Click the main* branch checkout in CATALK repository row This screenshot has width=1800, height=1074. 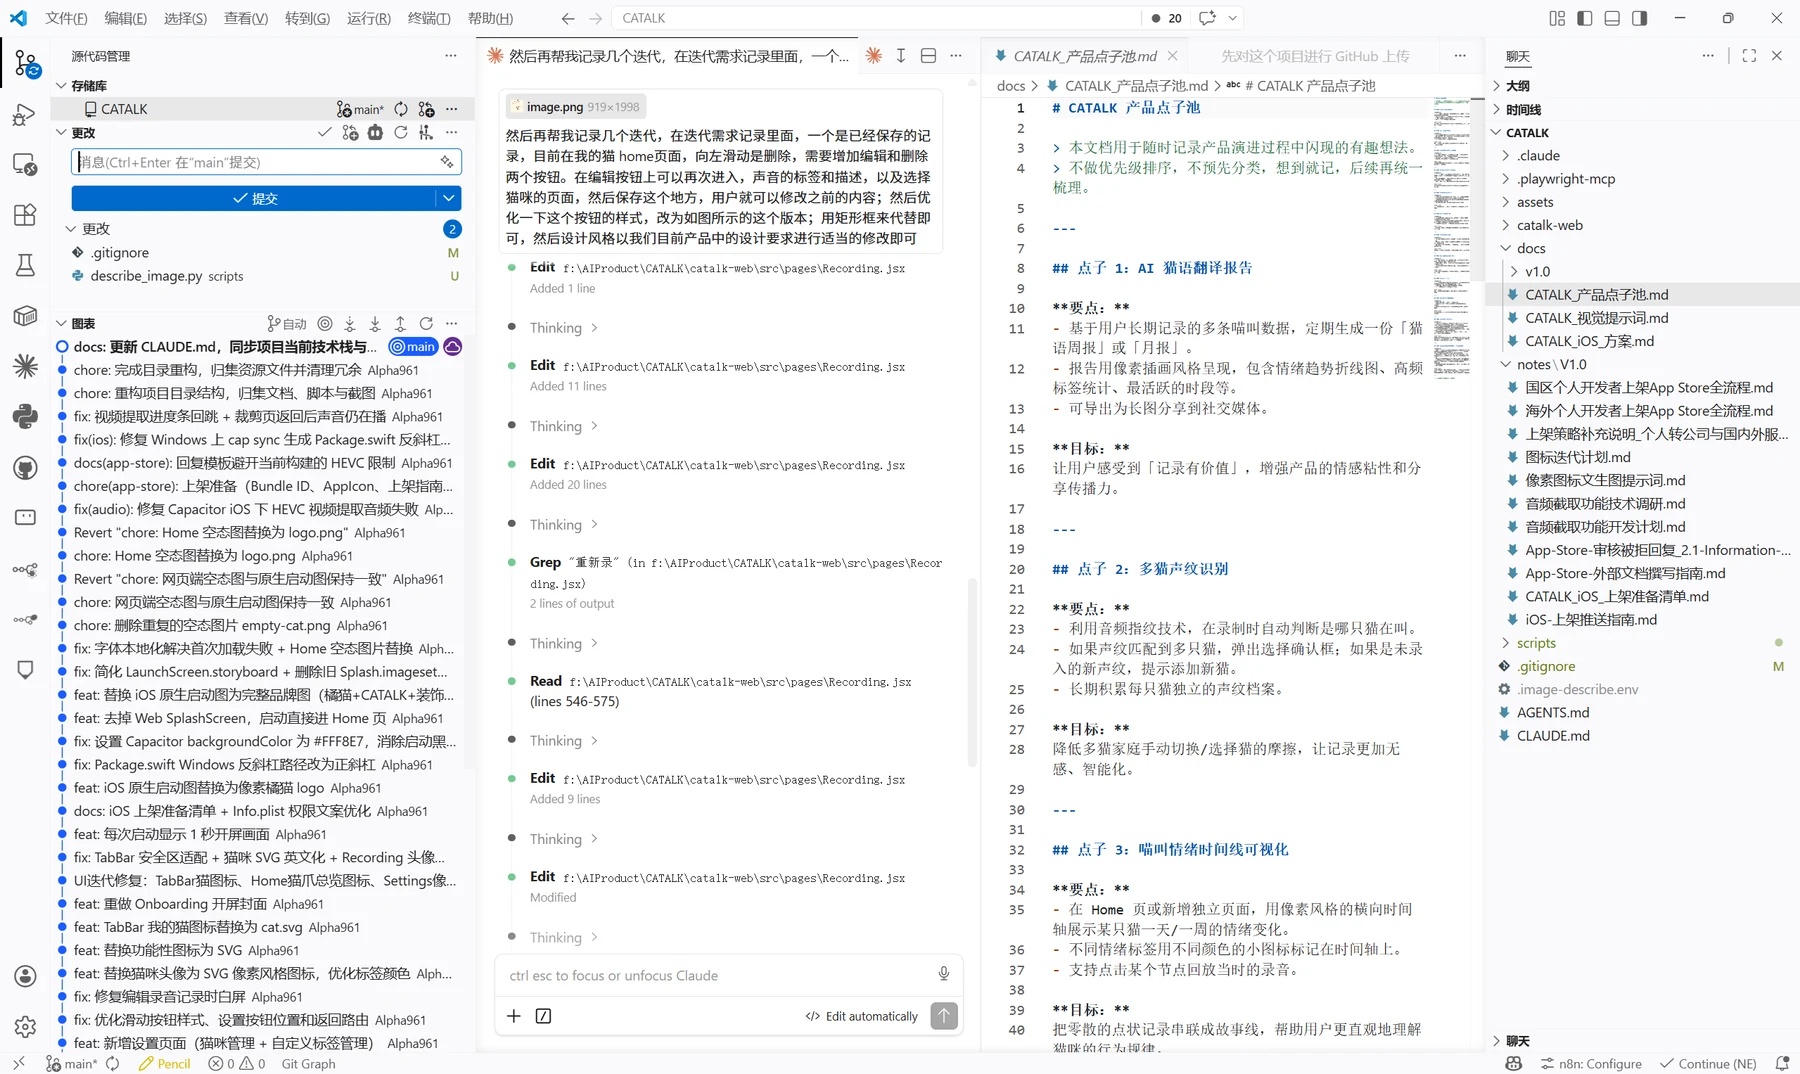pos(360,109)
